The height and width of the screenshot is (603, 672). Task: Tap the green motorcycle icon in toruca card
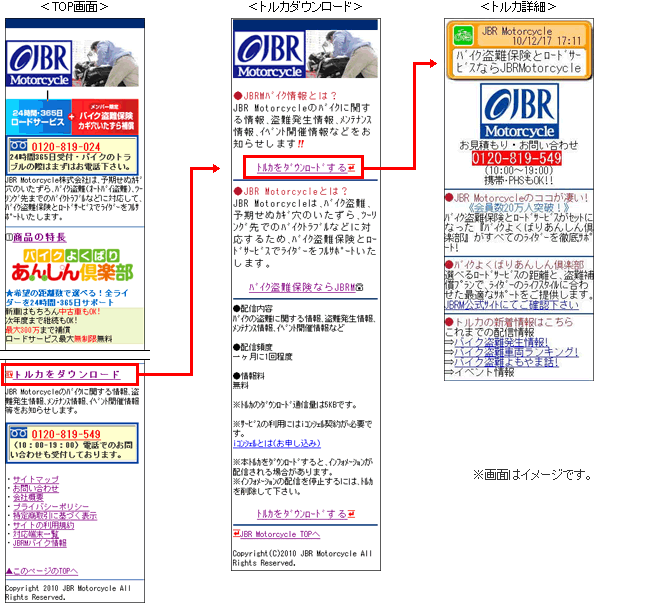[x=463, y=36]
